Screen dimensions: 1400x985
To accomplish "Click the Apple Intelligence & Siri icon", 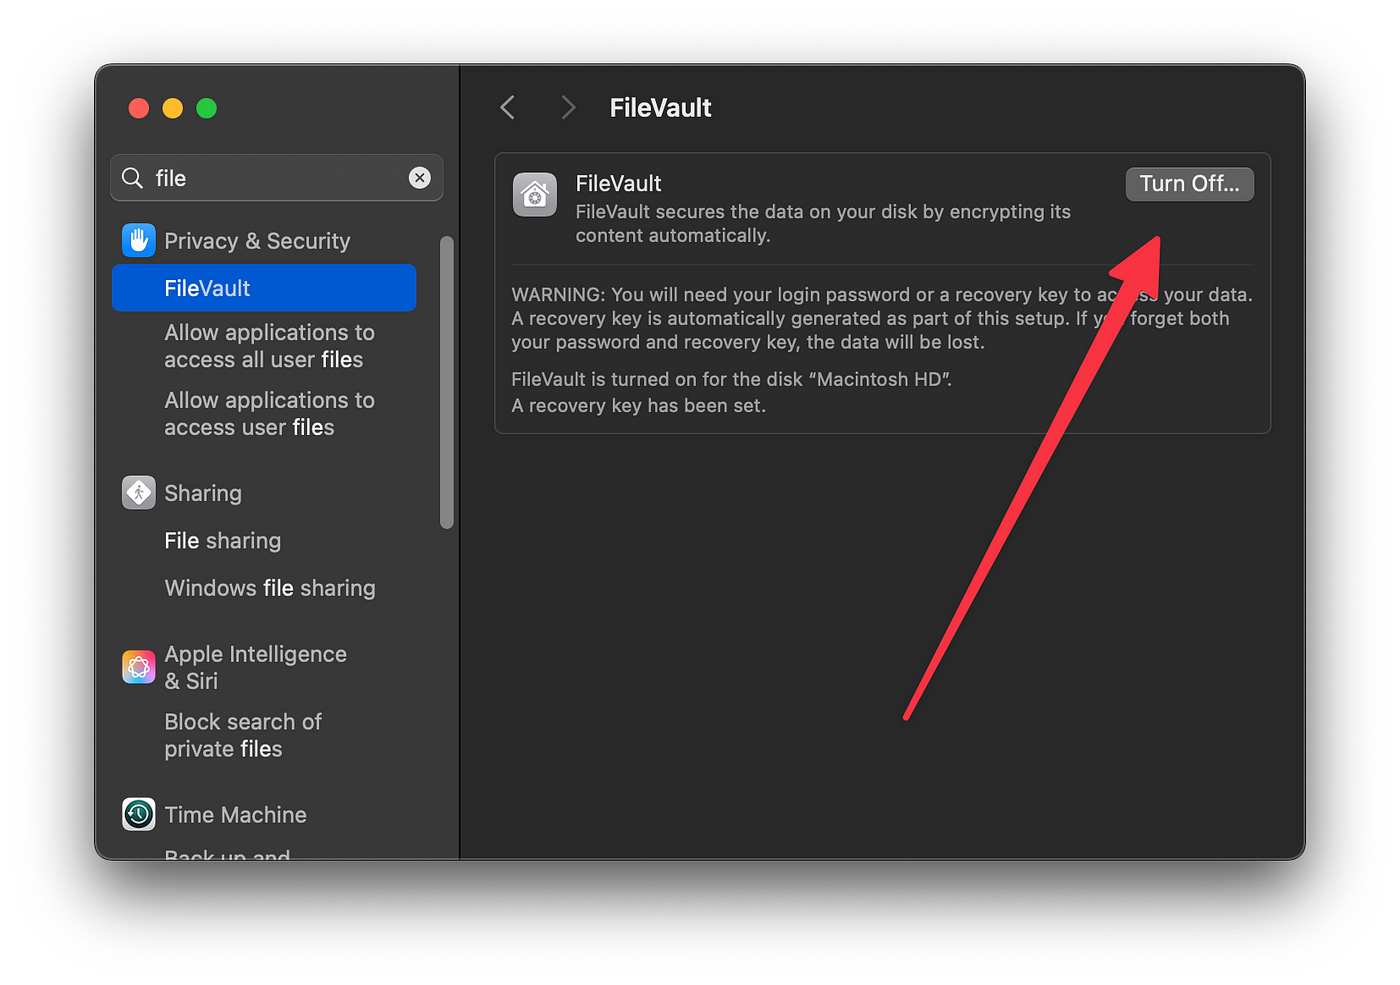I will pos(139,666).
